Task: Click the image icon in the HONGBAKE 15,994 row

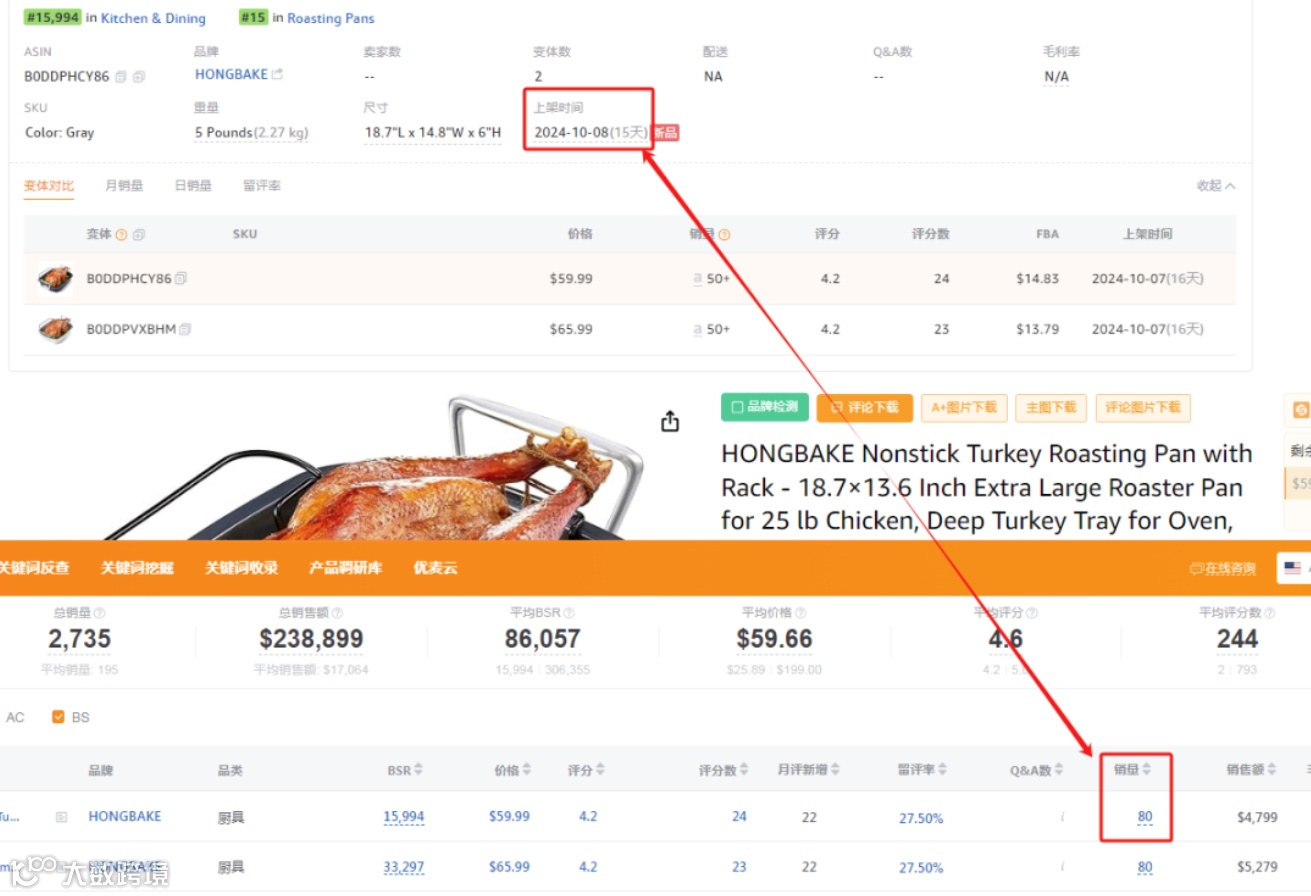Action: pyautogui.click(x=62, y=817)
